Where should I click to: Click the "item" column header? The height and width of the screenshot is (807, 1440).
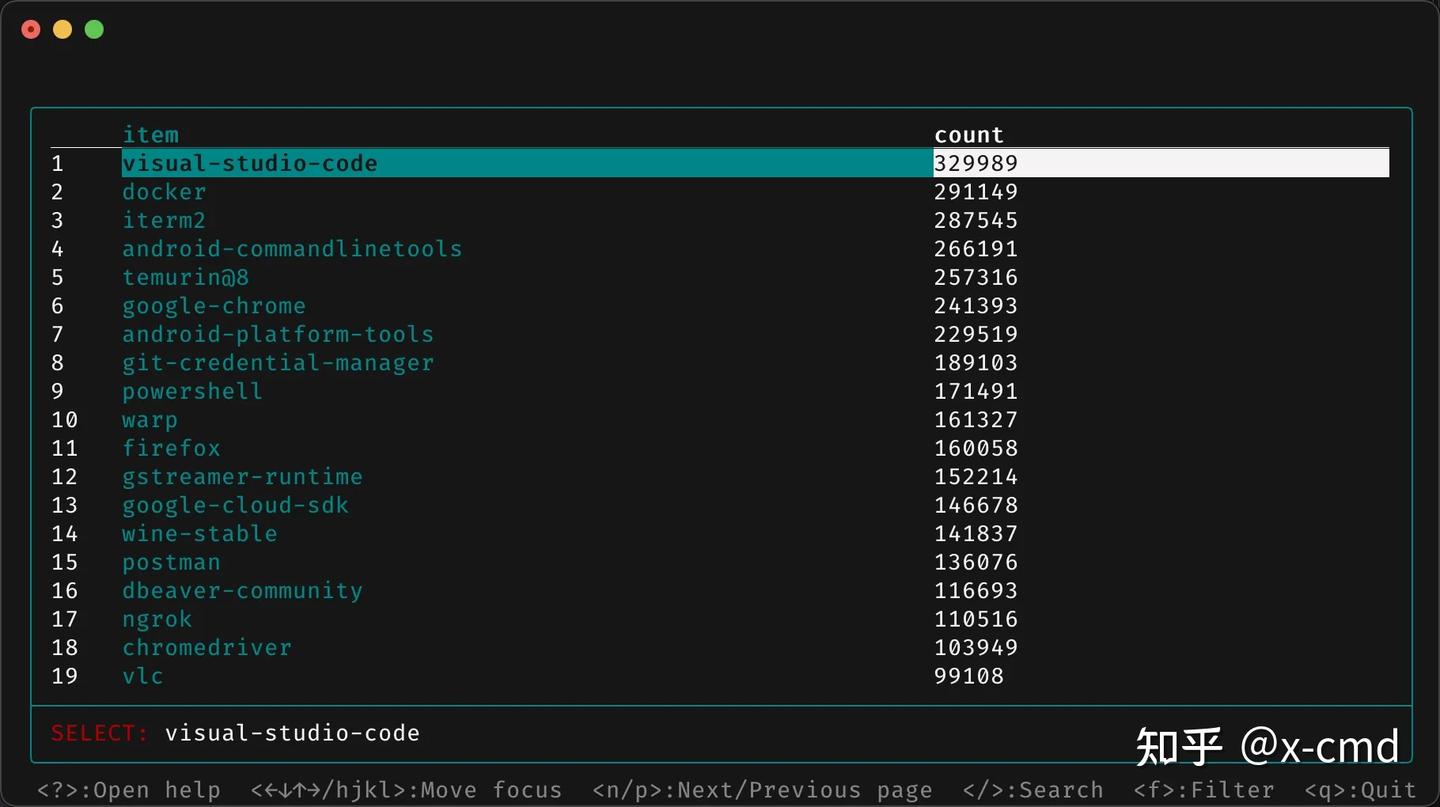click(x=150, y=135)
